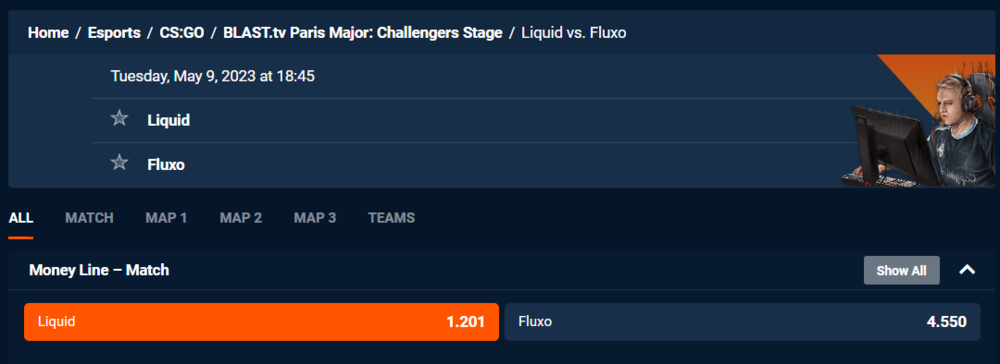The height and width of the screenshot is (364, 1000).
Task: Open the TEAMS tab
Action: [392, 218]
